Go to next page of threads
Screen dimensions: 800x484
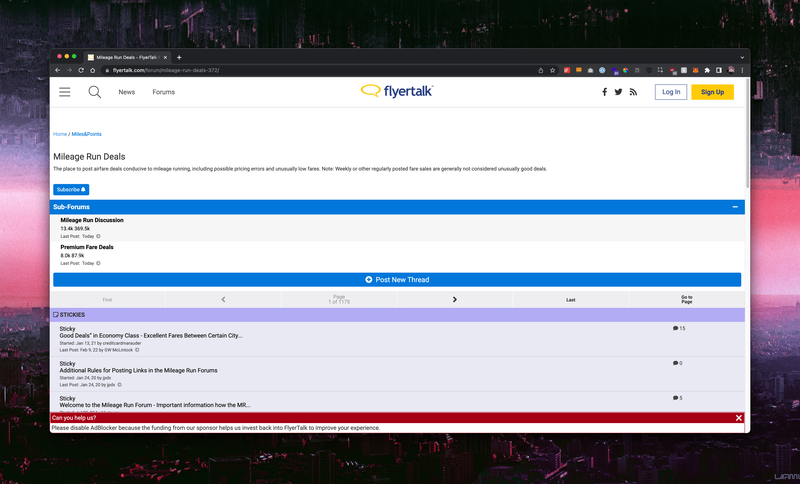tap(455, 300)
